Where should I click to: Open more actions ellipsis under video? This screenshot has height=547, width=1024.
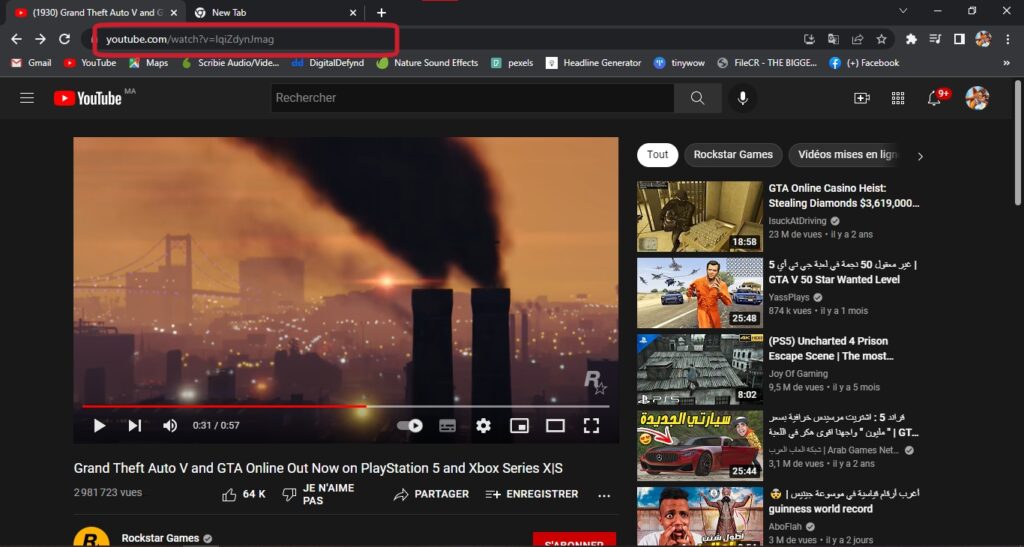point(604,495)
